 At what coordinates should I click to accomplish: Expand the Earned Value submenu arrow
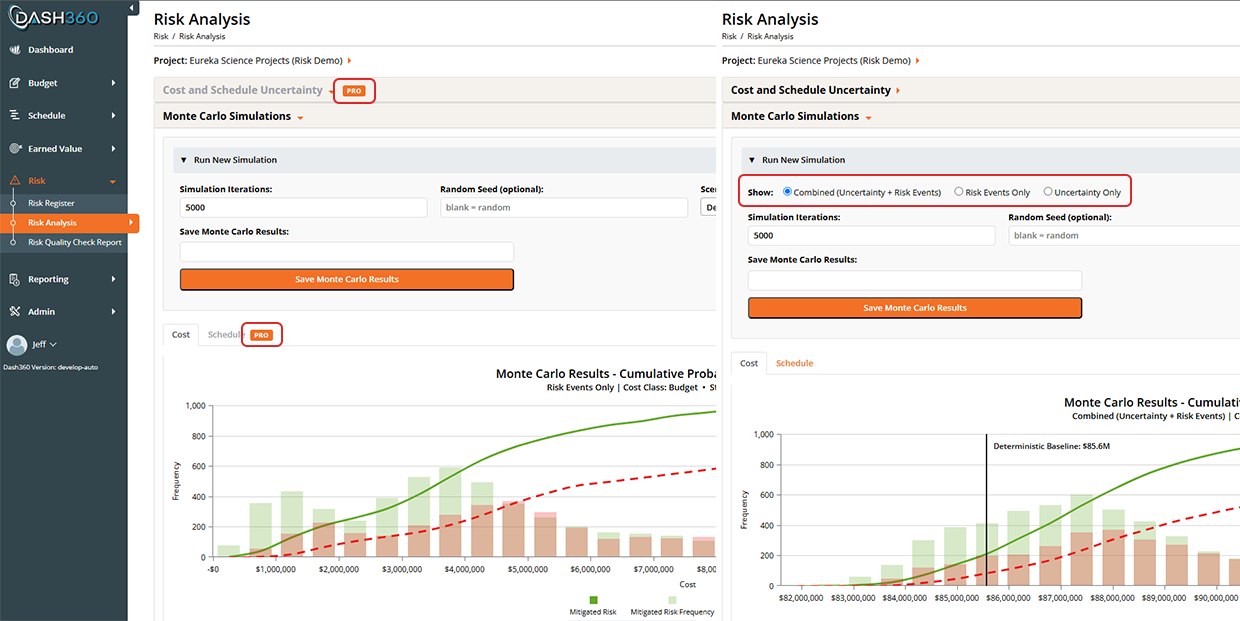pyautogui.click(x=114, y=148)
